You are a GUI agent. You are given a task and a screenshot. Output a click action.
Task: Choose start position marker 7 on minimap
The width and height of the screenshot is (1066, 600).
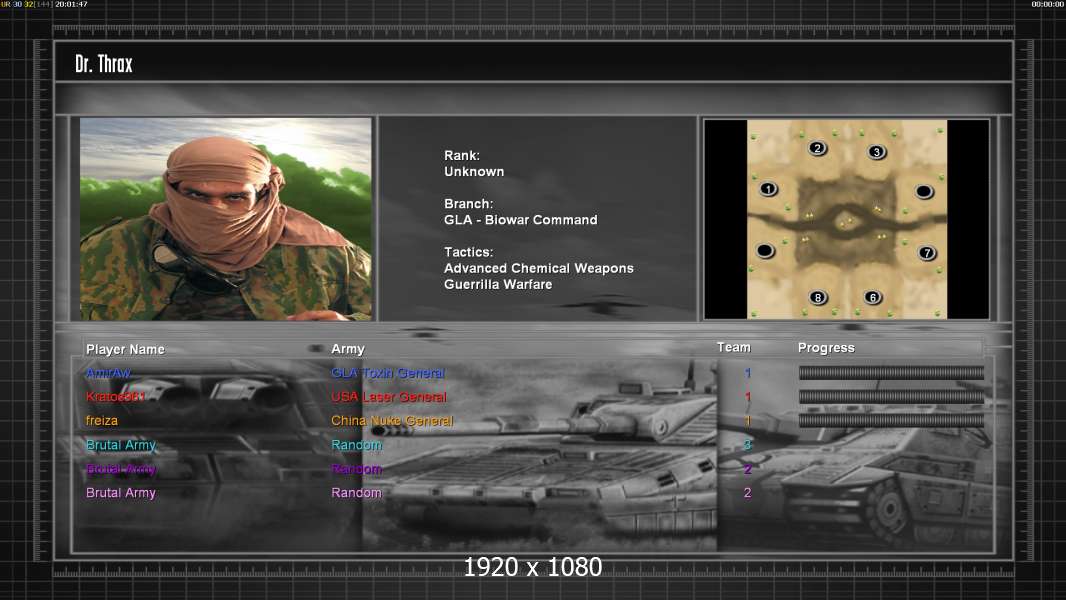pyautogui.click(x=927, y=253)
